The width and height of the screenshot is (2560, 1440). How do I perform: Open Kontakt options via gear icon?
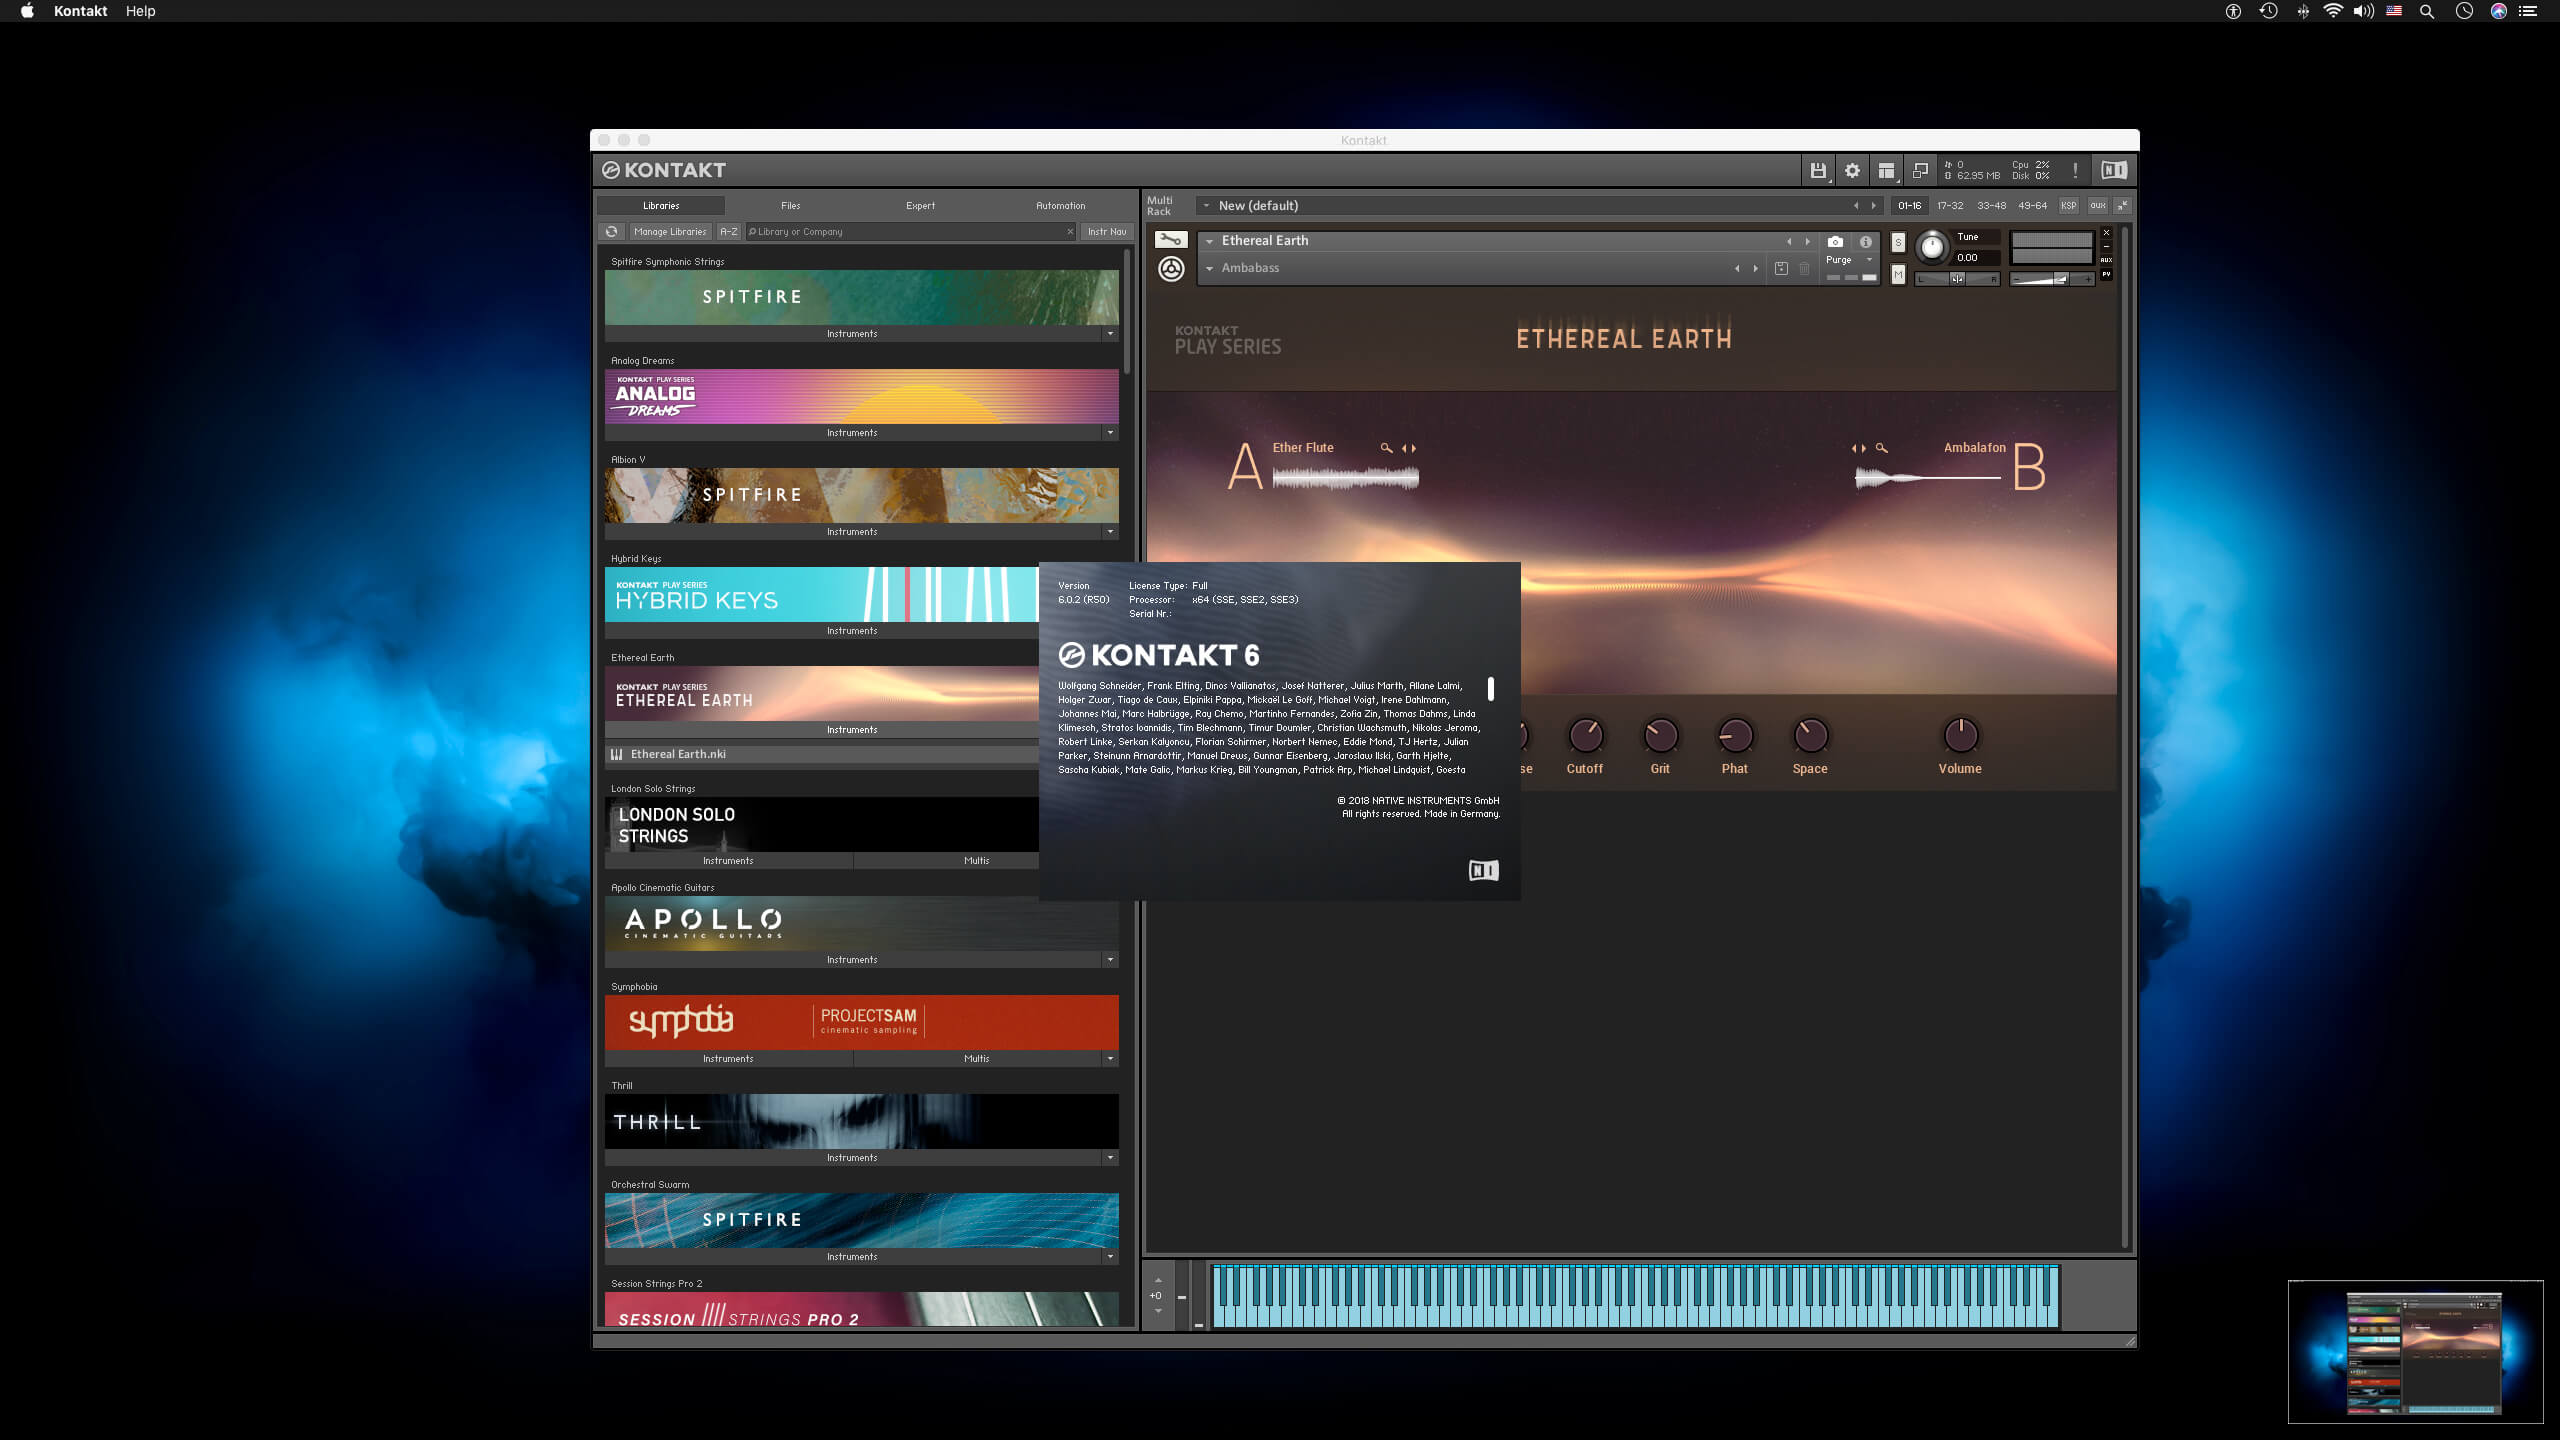[1852, 171]
